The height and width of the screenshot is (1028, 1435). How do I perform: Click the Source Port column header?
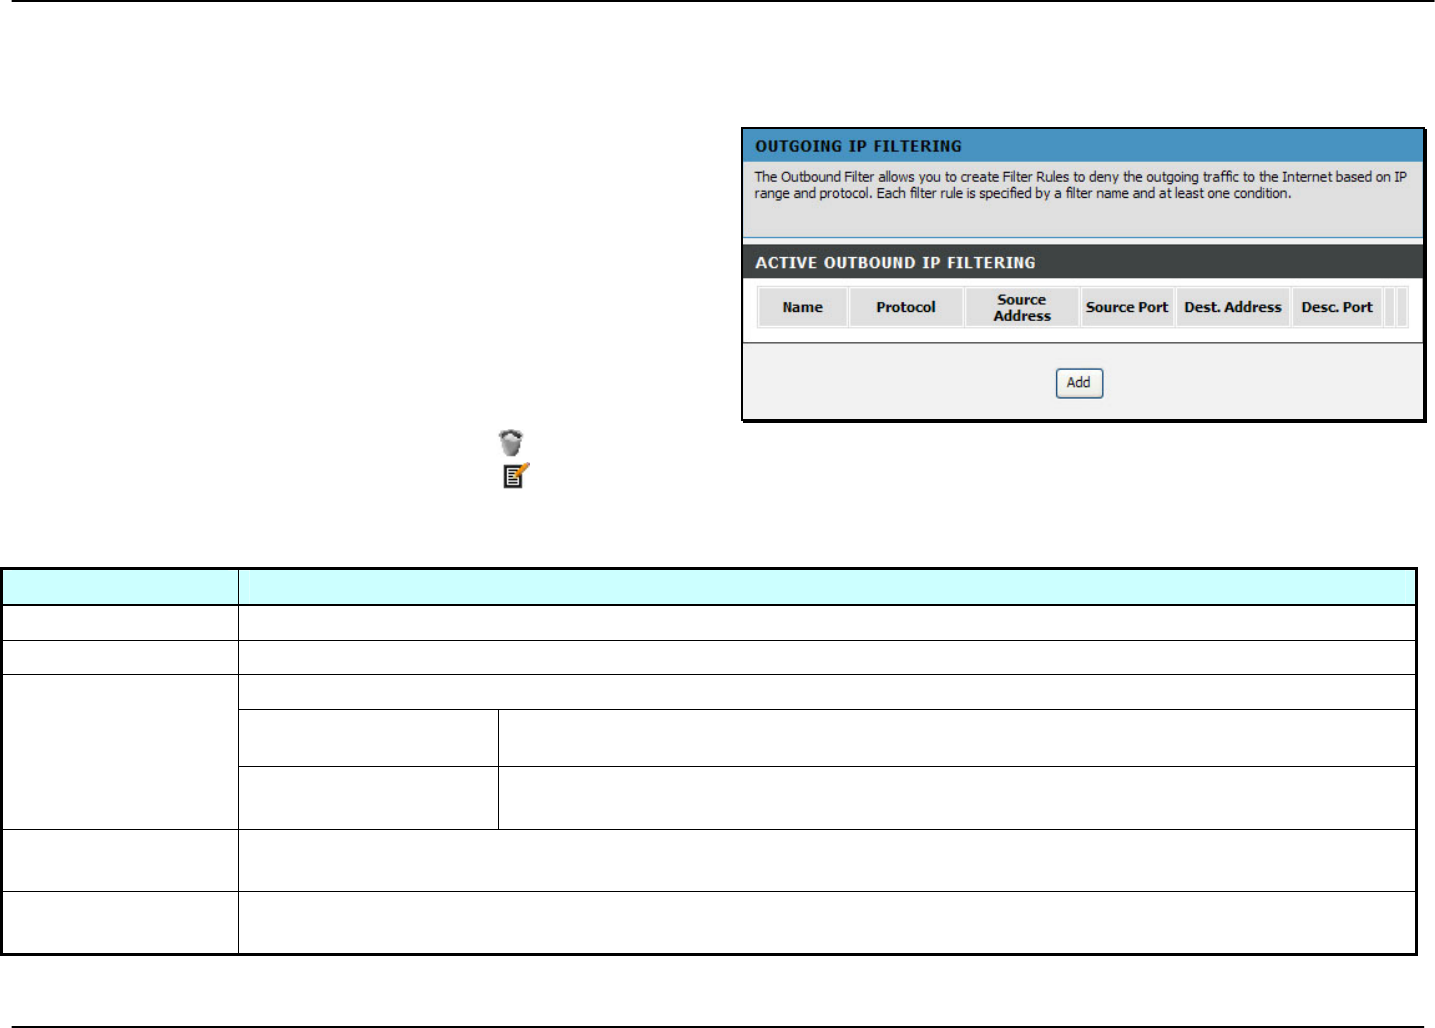(x=1127, y=307)
